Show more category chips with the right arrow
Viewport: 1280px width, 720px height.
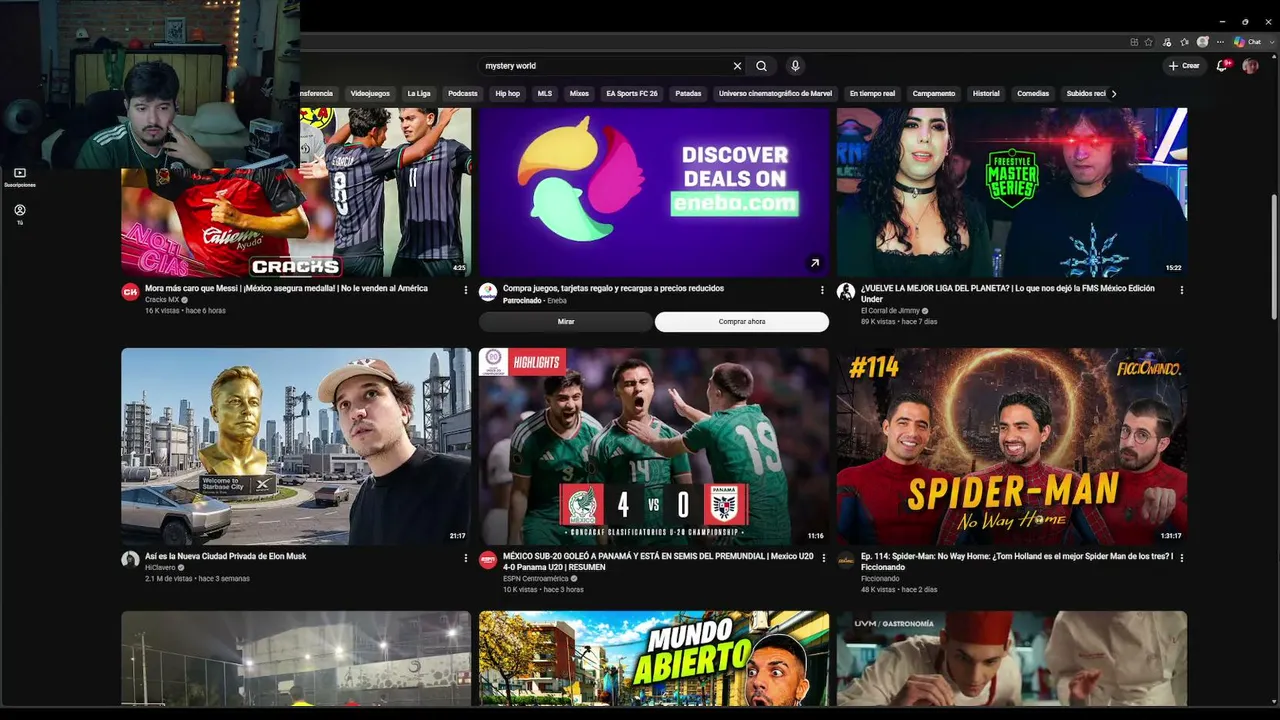point(1114,94)
